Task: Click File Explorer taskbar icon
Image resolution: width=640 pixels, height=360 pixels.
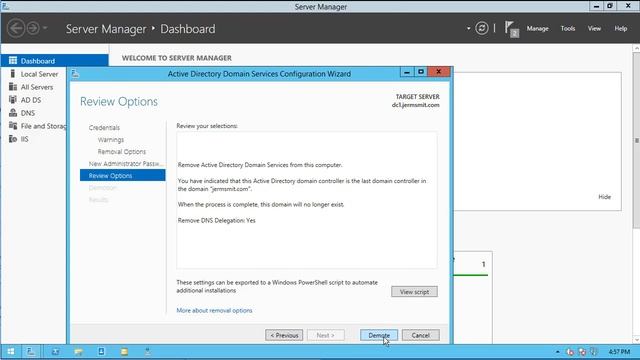Action: coord(78,351)
